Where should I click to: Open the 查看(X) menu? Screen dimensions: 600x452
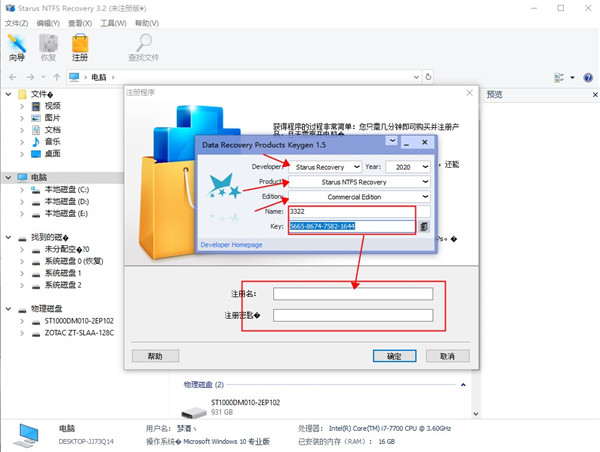tap(80, 23)
